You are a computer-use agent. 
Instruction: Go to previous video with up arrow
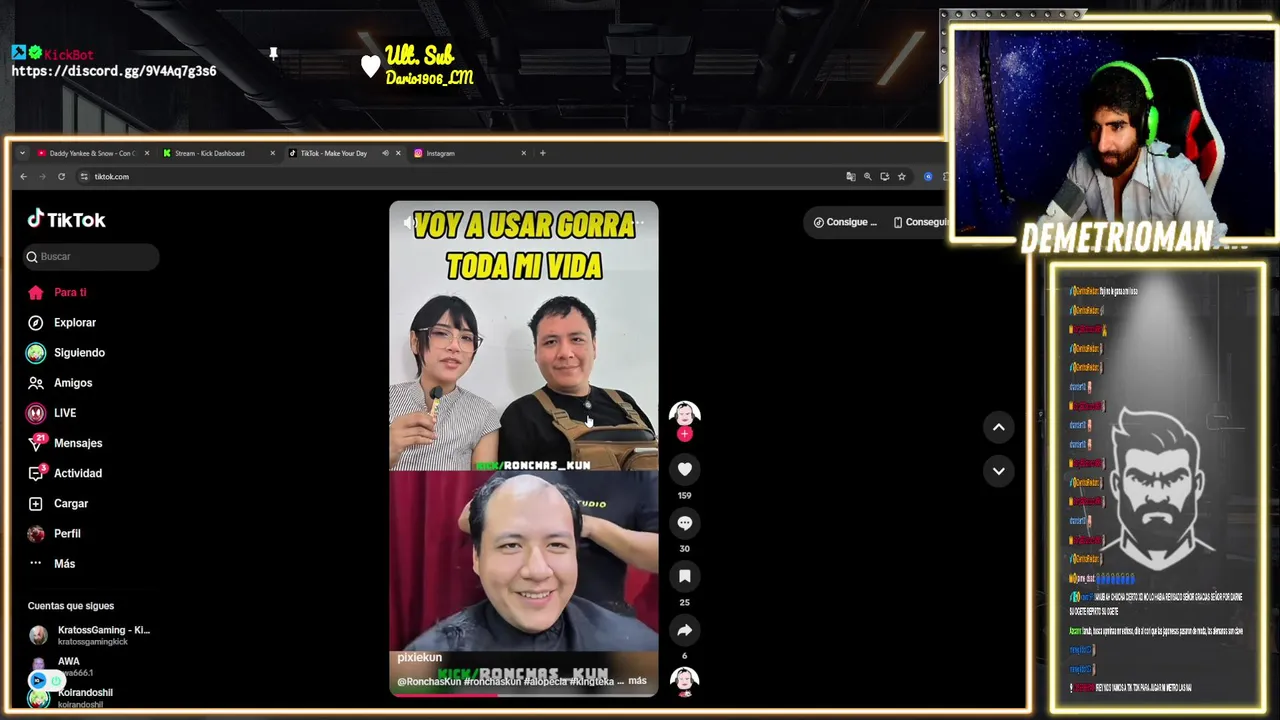pos(998,427)
